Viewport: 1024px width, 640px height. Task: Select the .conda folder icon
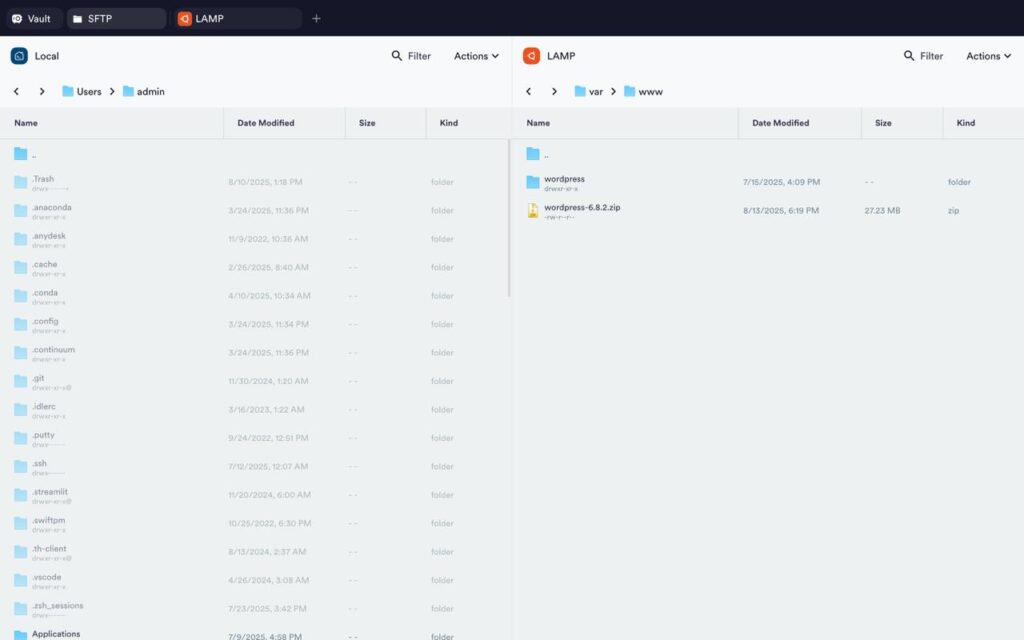click(x=21, y=296)
